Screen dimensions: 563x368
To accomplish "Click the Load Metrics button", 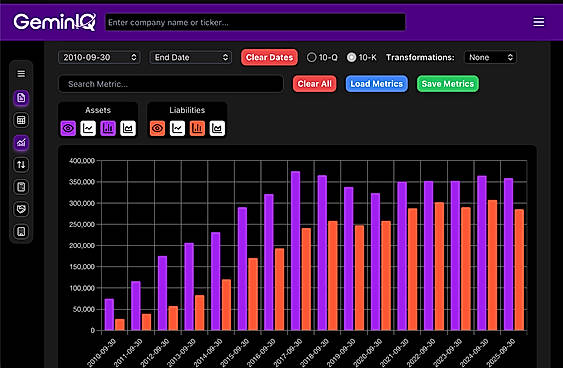I will (x=377, y=84).
